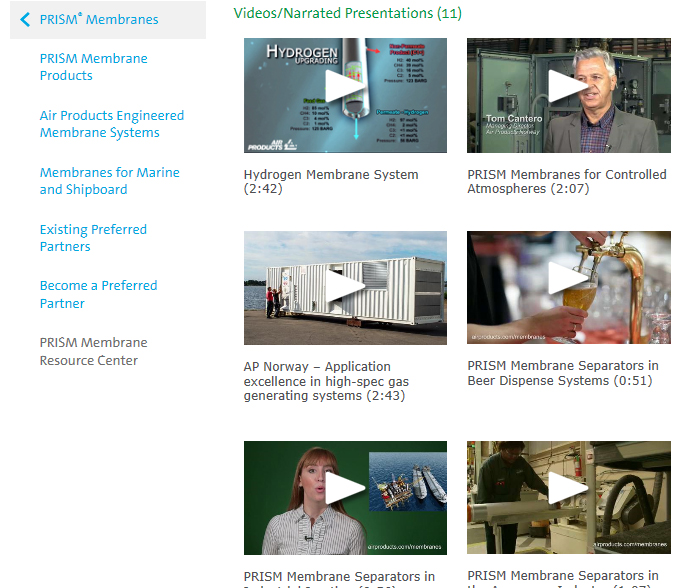692x588 pixels.
Task: Select Membranes for Marine and Shipboard
Action: pos(109,181)
